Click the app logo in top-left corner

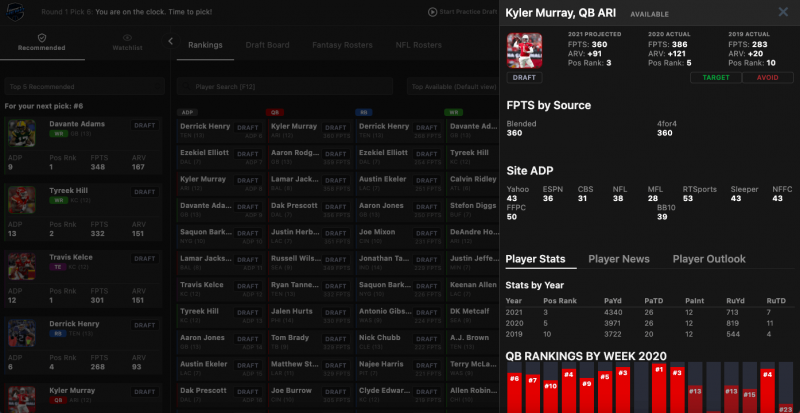[x=18, y=12]
